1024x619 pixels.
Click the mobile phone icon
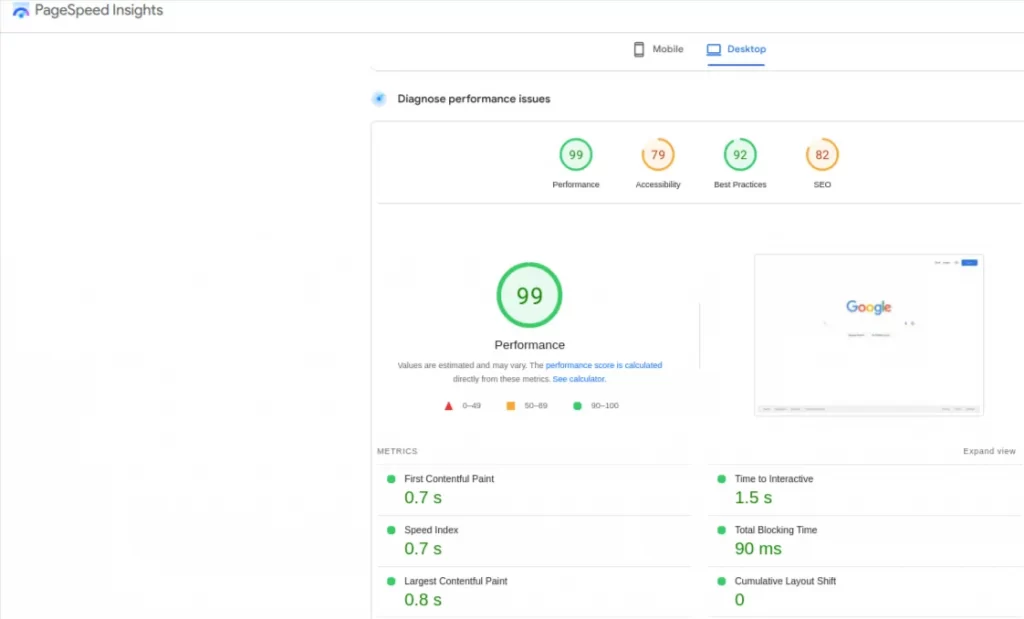tap(639, 49)
